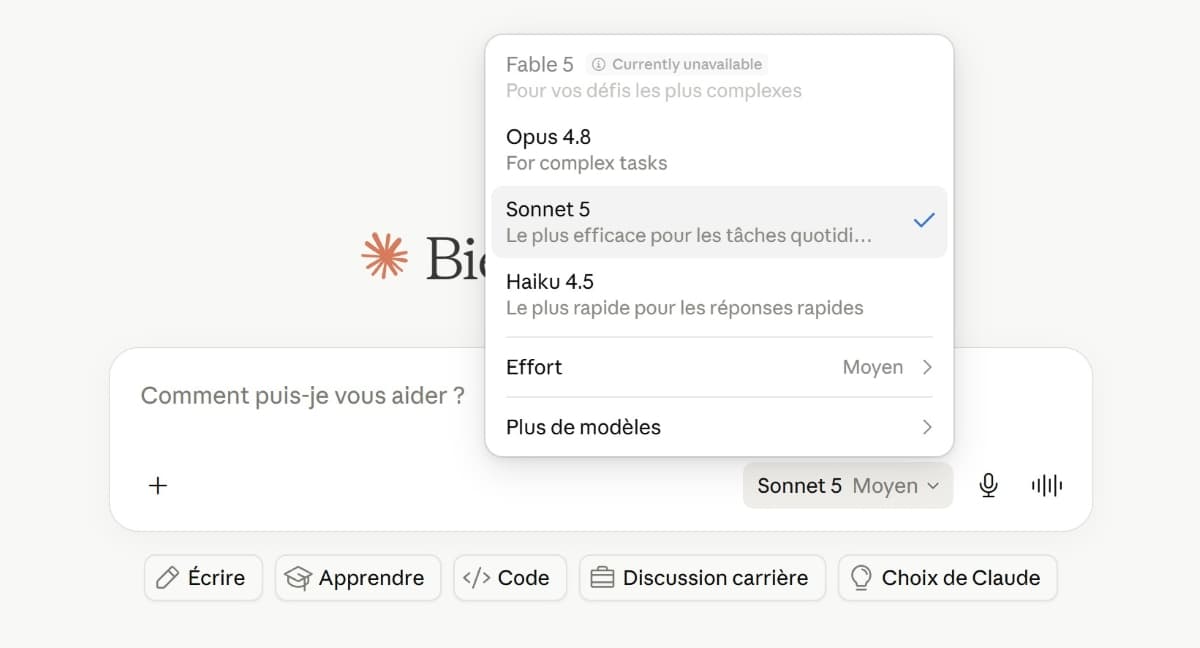Screen dimensions: 1200x648
Task: Focus the Comment puis-je vous aider input
Action: pyautogui.click(x=302, y=396)
